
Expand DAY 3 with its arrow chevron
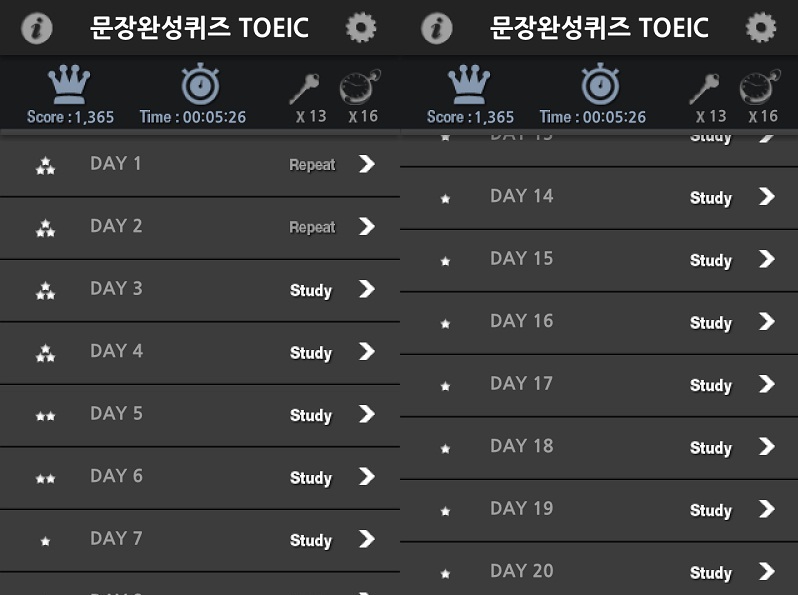[x=367, y=289]
